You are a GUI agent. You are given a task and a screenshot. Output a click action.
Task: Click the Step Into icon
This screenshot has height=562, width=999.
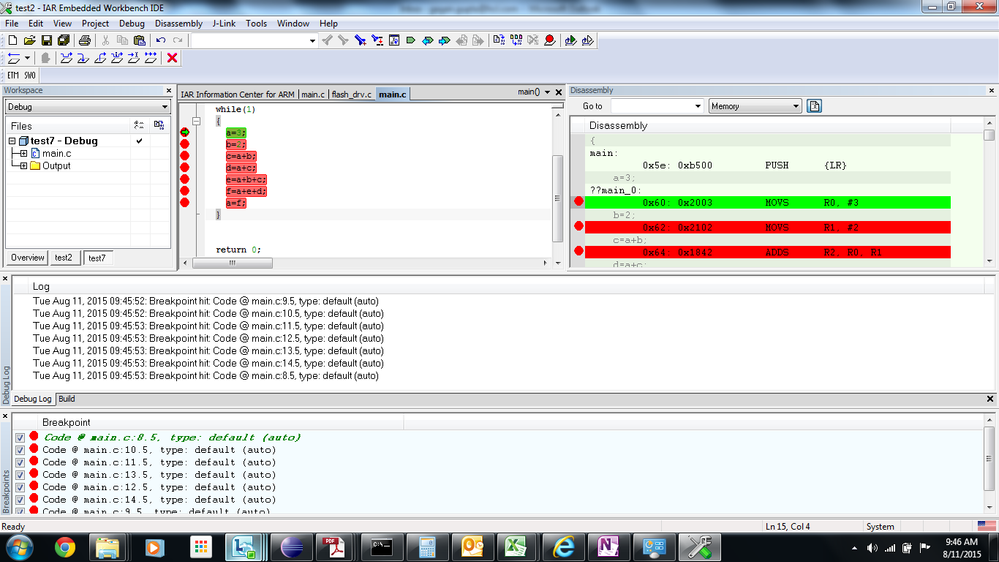[x=83, y=58]
